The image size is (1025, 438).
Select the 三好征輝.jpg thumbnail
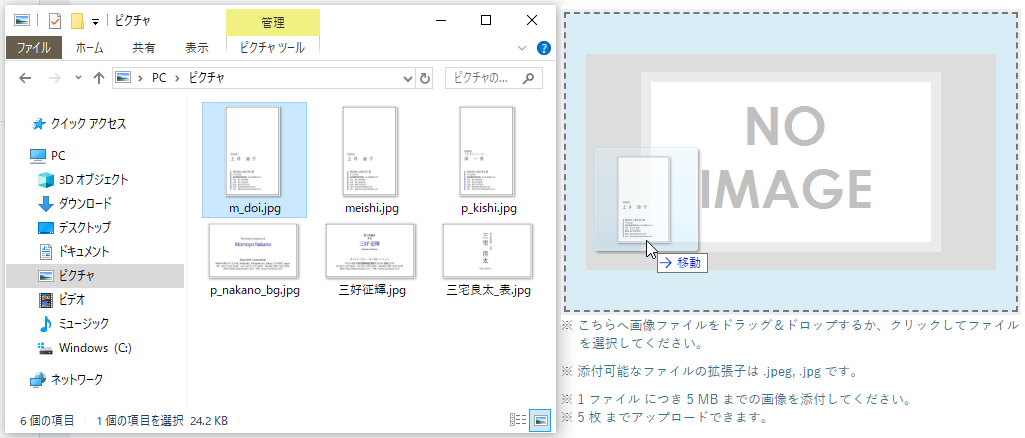pyautogui.click(x=371, y=251)
